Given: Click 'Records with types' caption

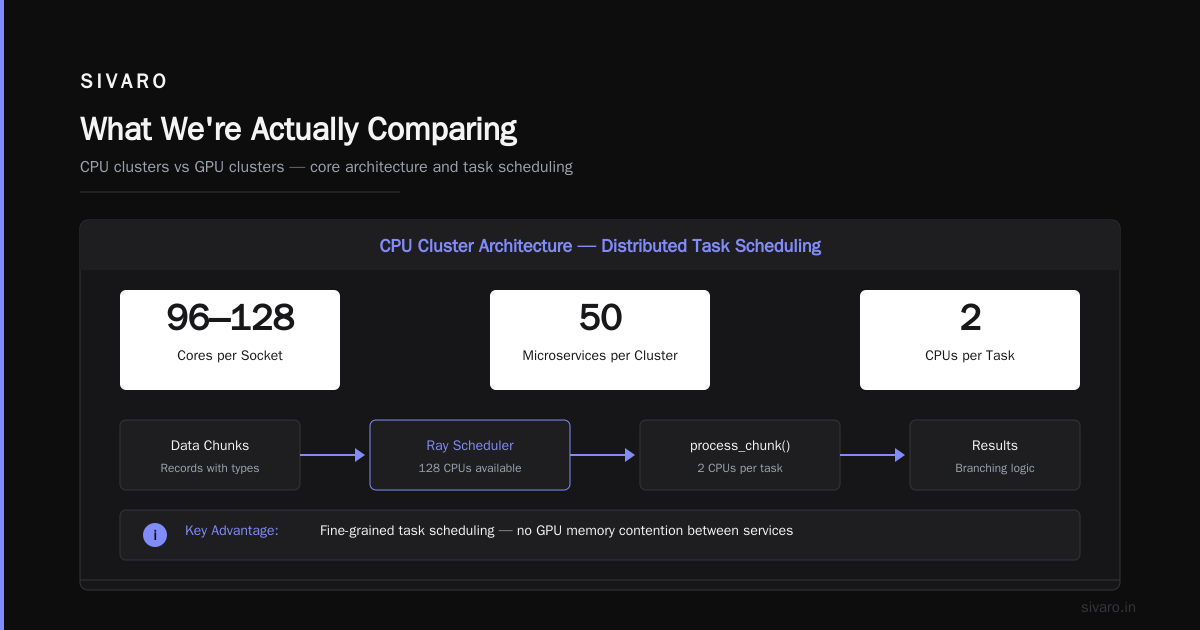Looking at the screenshot, I should coord(210,468).
